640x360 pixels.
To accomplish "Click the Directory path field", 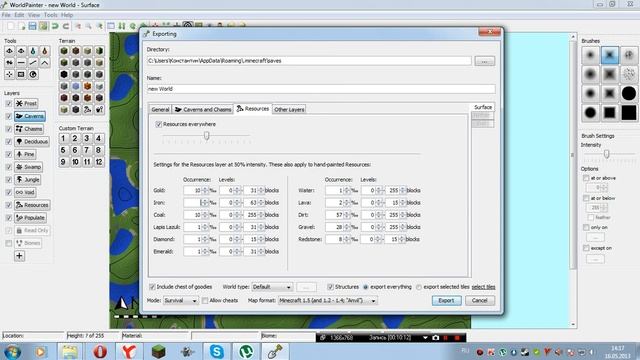I will coord(309,61).
